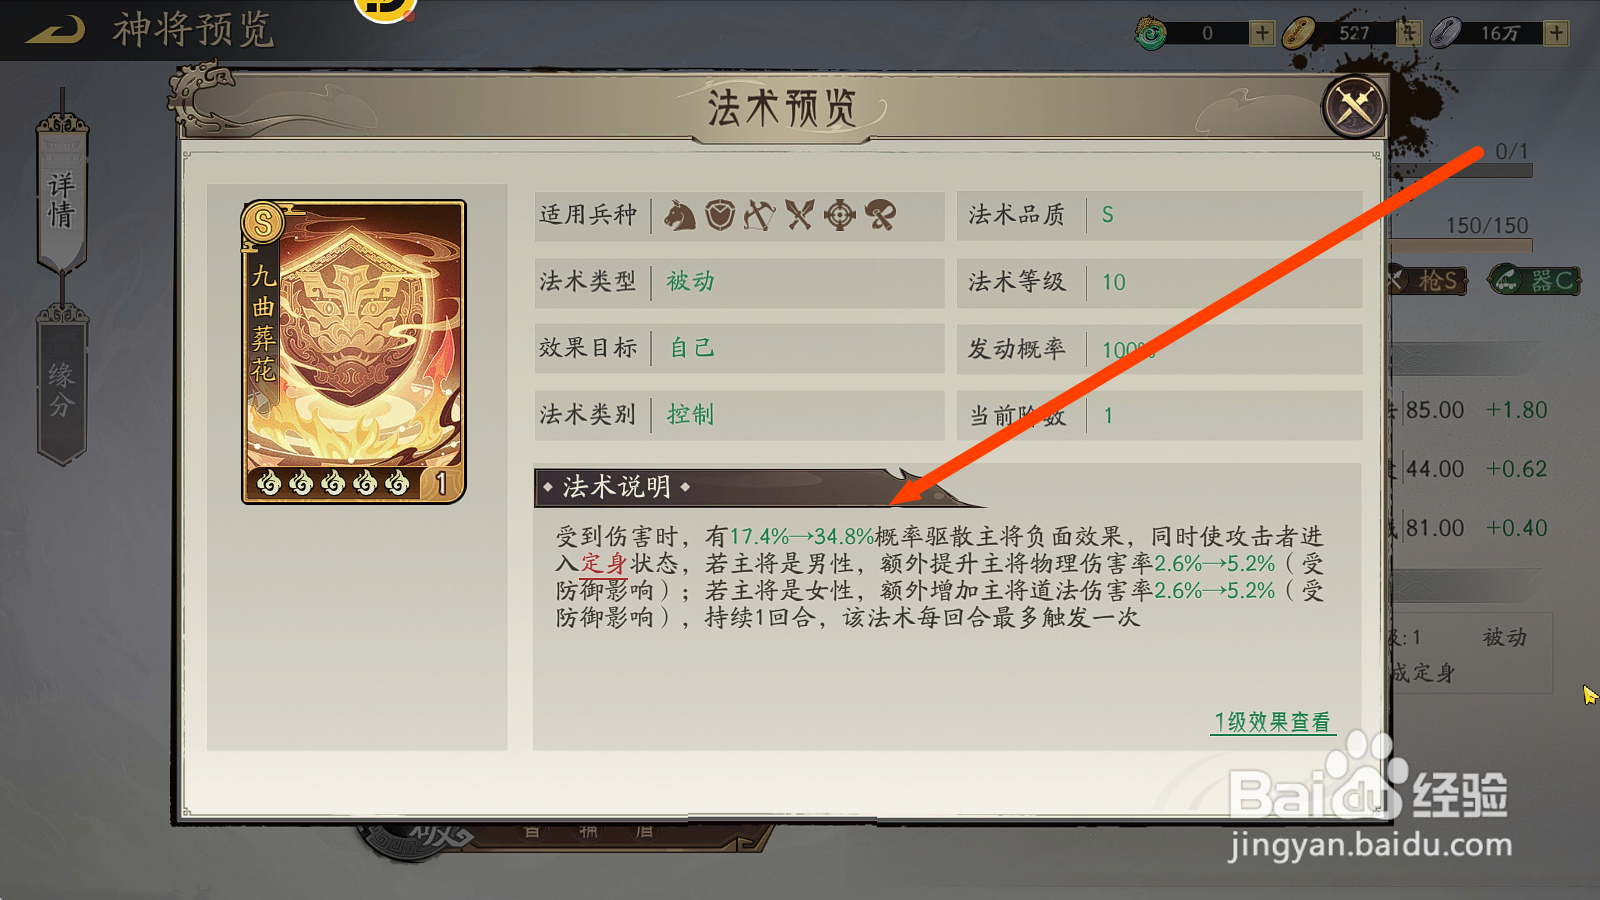Viewport: 1600px width, 900px height.
Task: Click the cavalry horse troop icon
Action: click(x=680, y=215)
